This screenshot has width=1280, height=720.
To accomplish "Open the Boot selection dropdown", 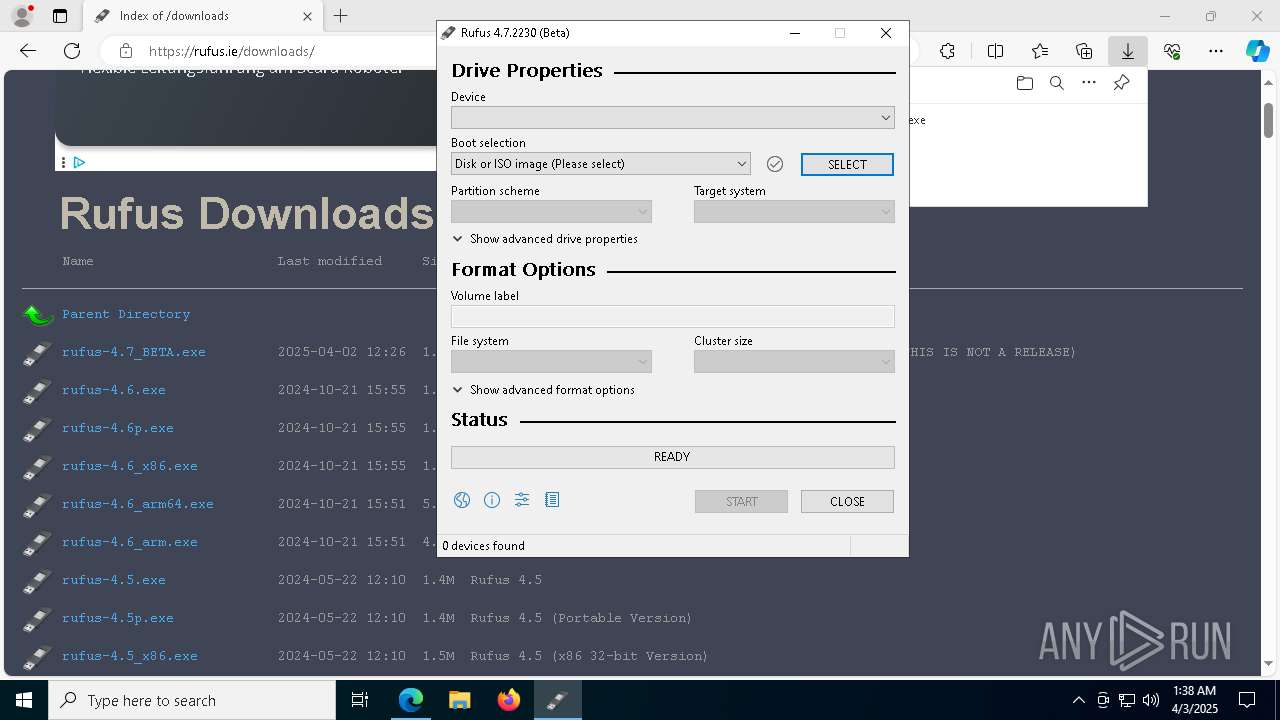I will coord(600,164).
